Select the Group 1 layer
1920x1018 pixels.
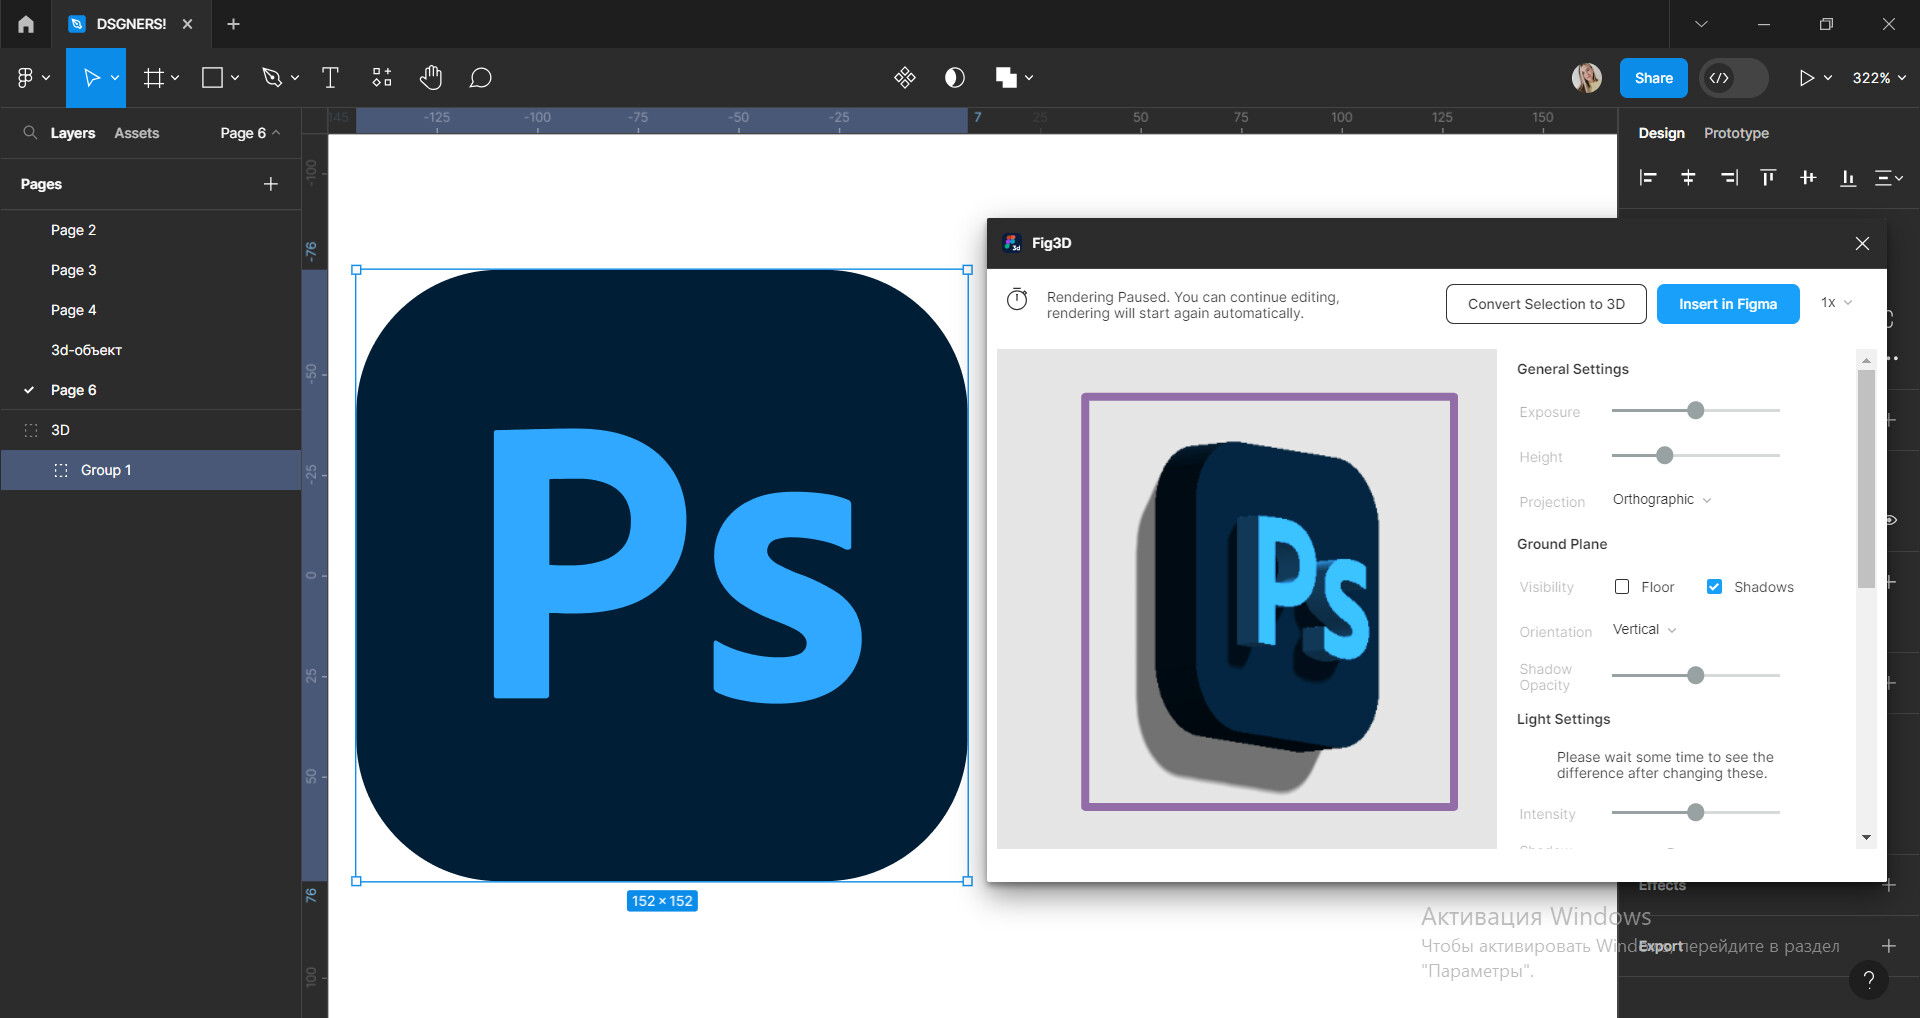(x=150, y=470)
